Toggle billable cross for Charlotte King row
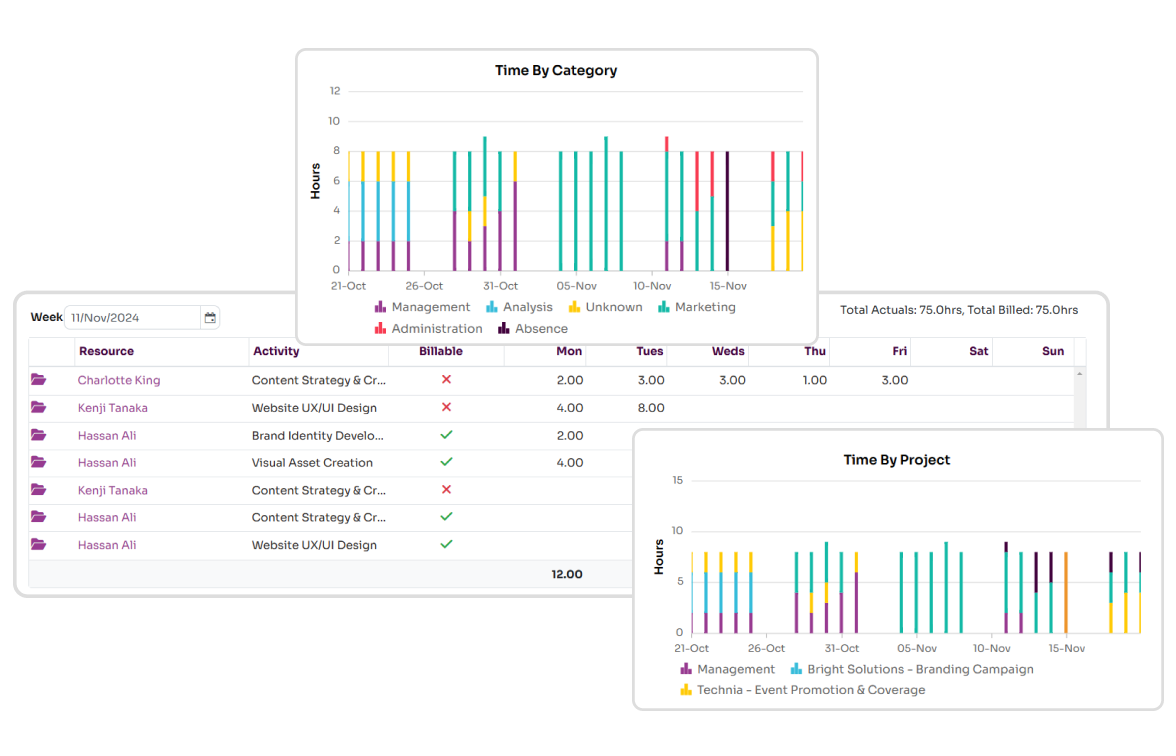Image resolution: width=1176 pixels, height=756 pixels. coord(446,380)
